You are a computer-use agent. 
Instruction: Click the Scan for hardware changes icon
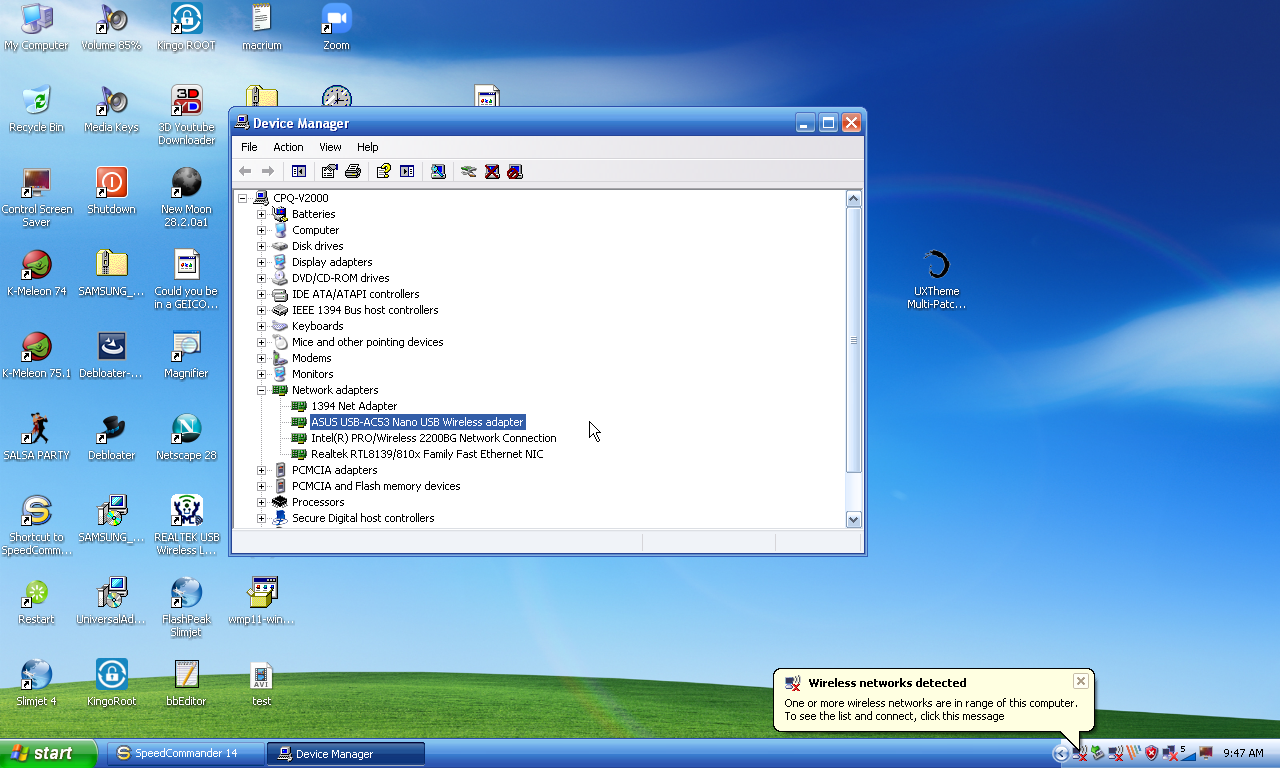[438, 171]
